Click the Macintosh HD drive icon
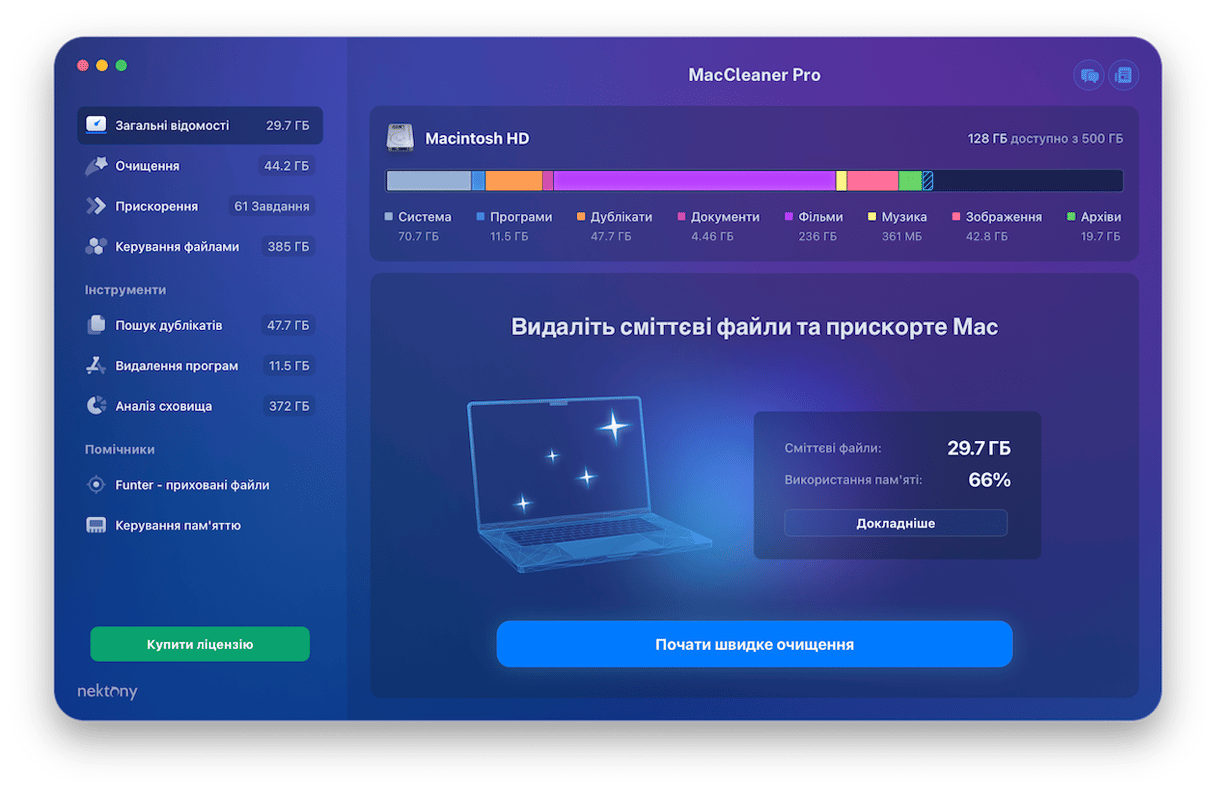 [x=400, y=138]
